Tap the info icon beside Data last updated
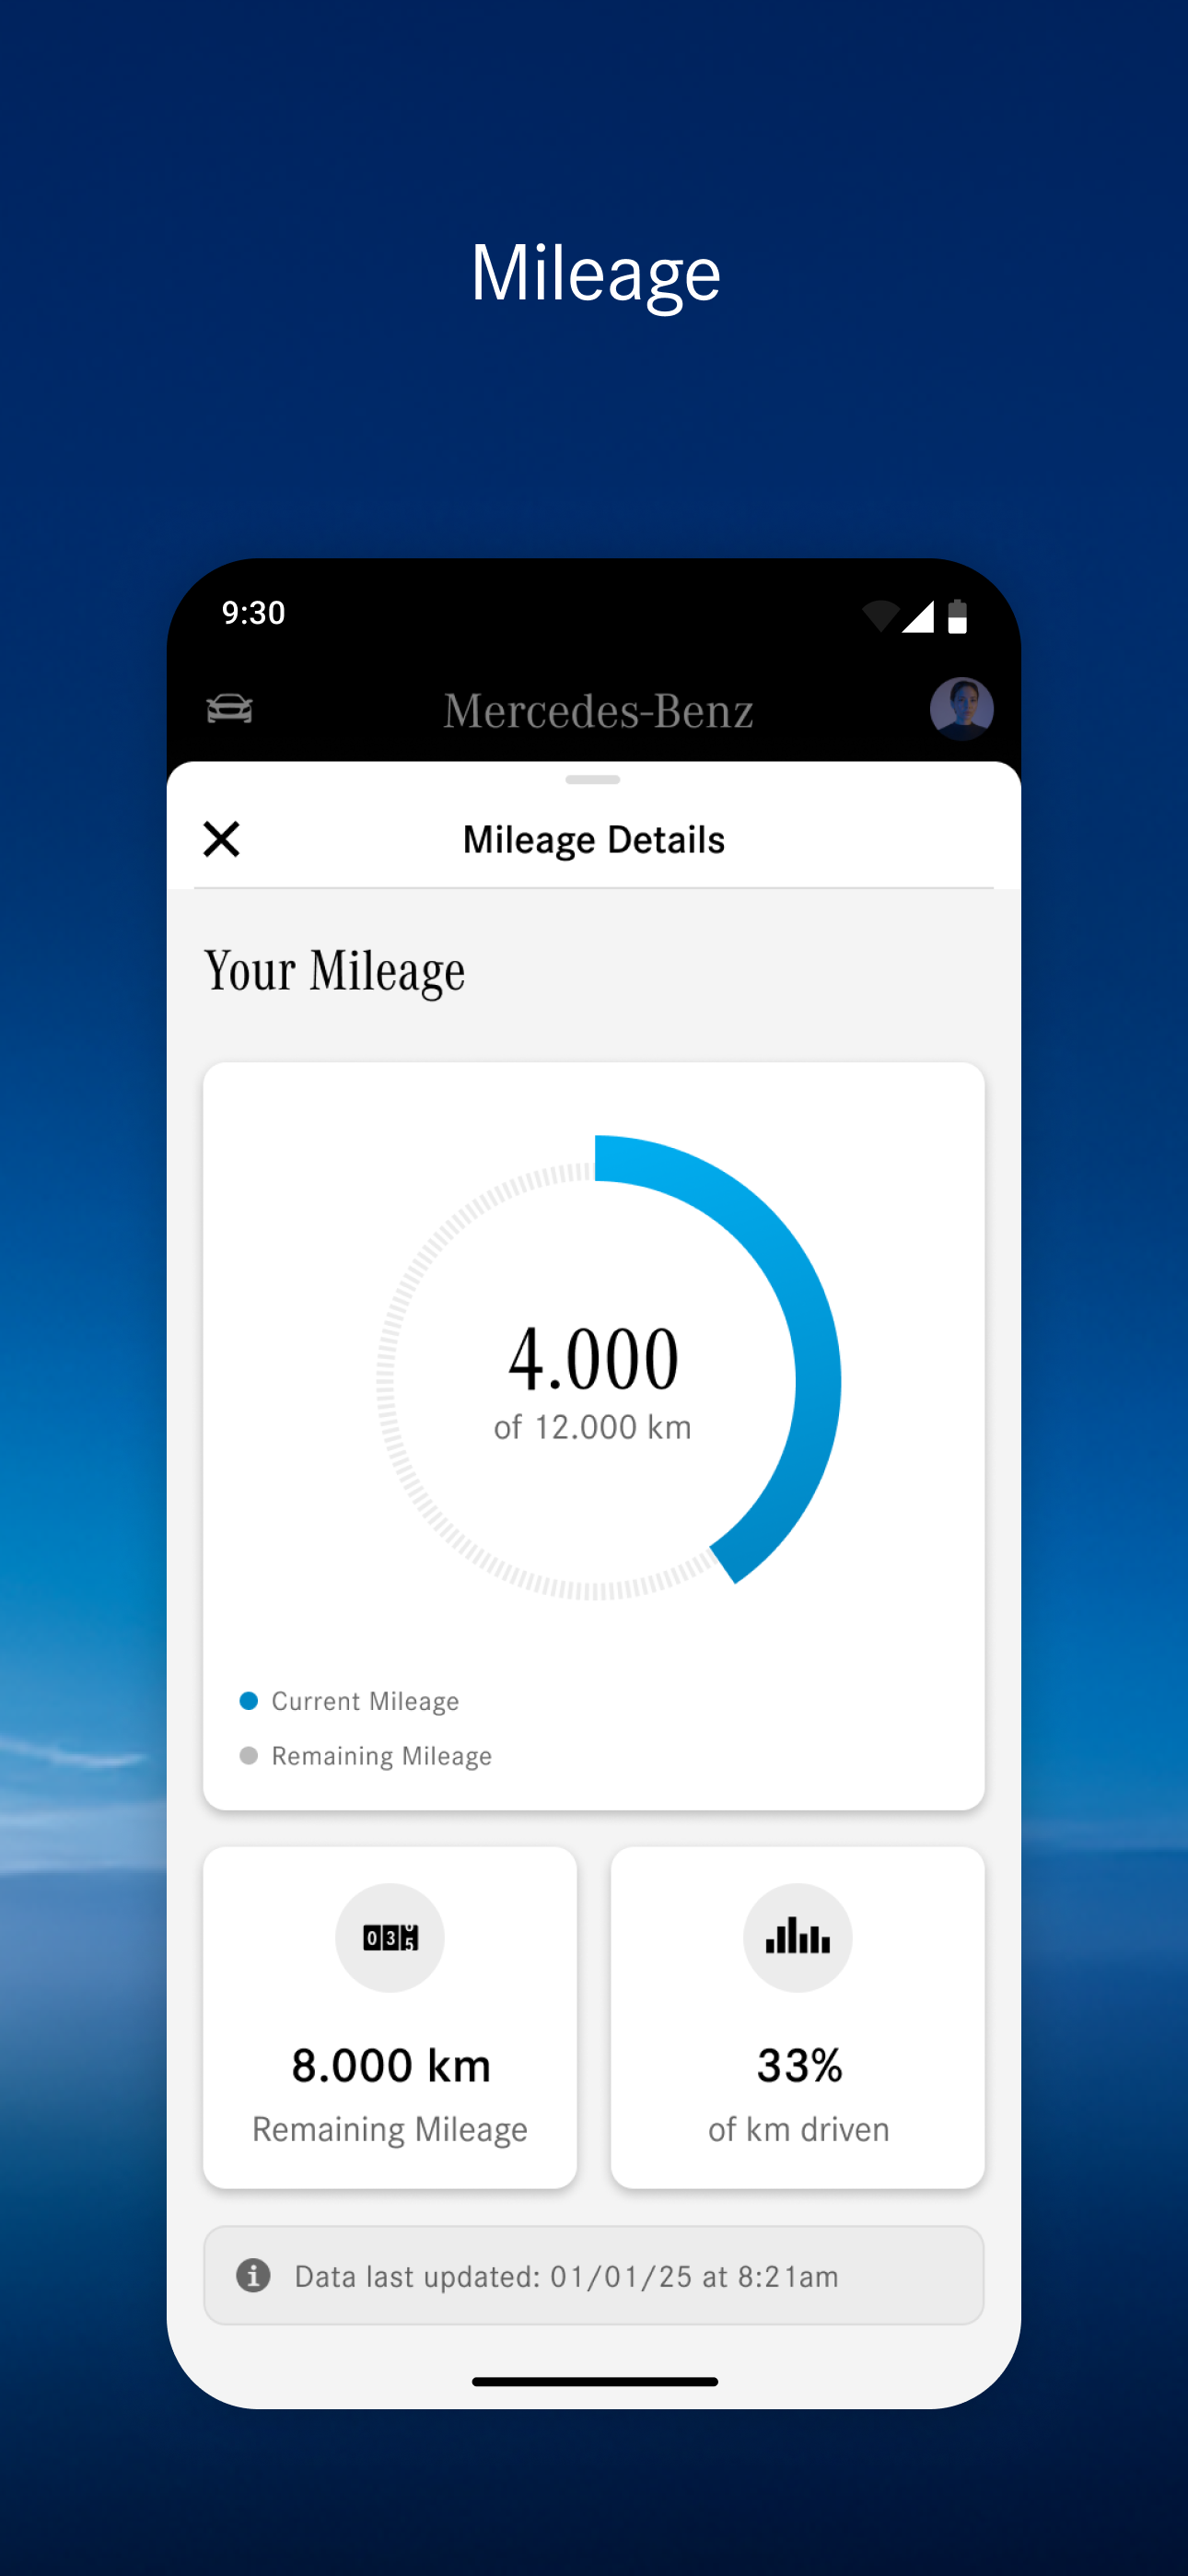The width and height of the screenshot is (1188, 2576). click(253, 2275)
